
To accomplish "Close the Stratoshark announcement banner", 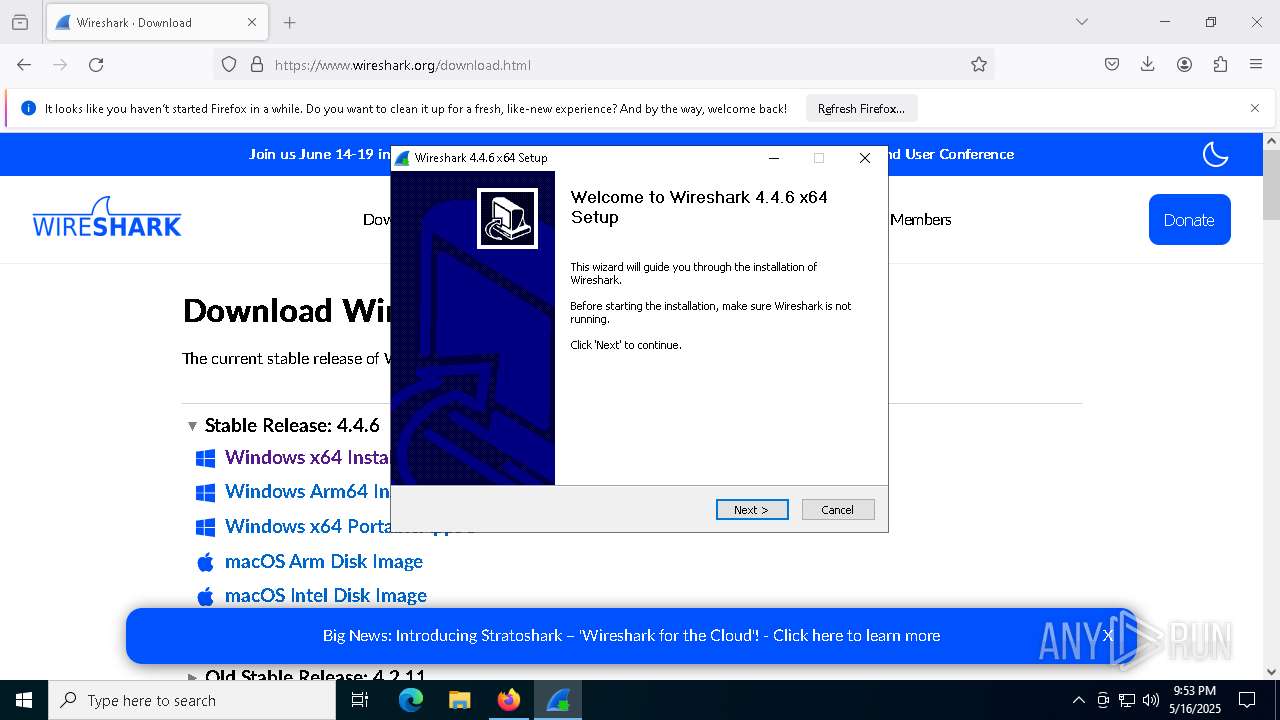I will click(1108, 635).
